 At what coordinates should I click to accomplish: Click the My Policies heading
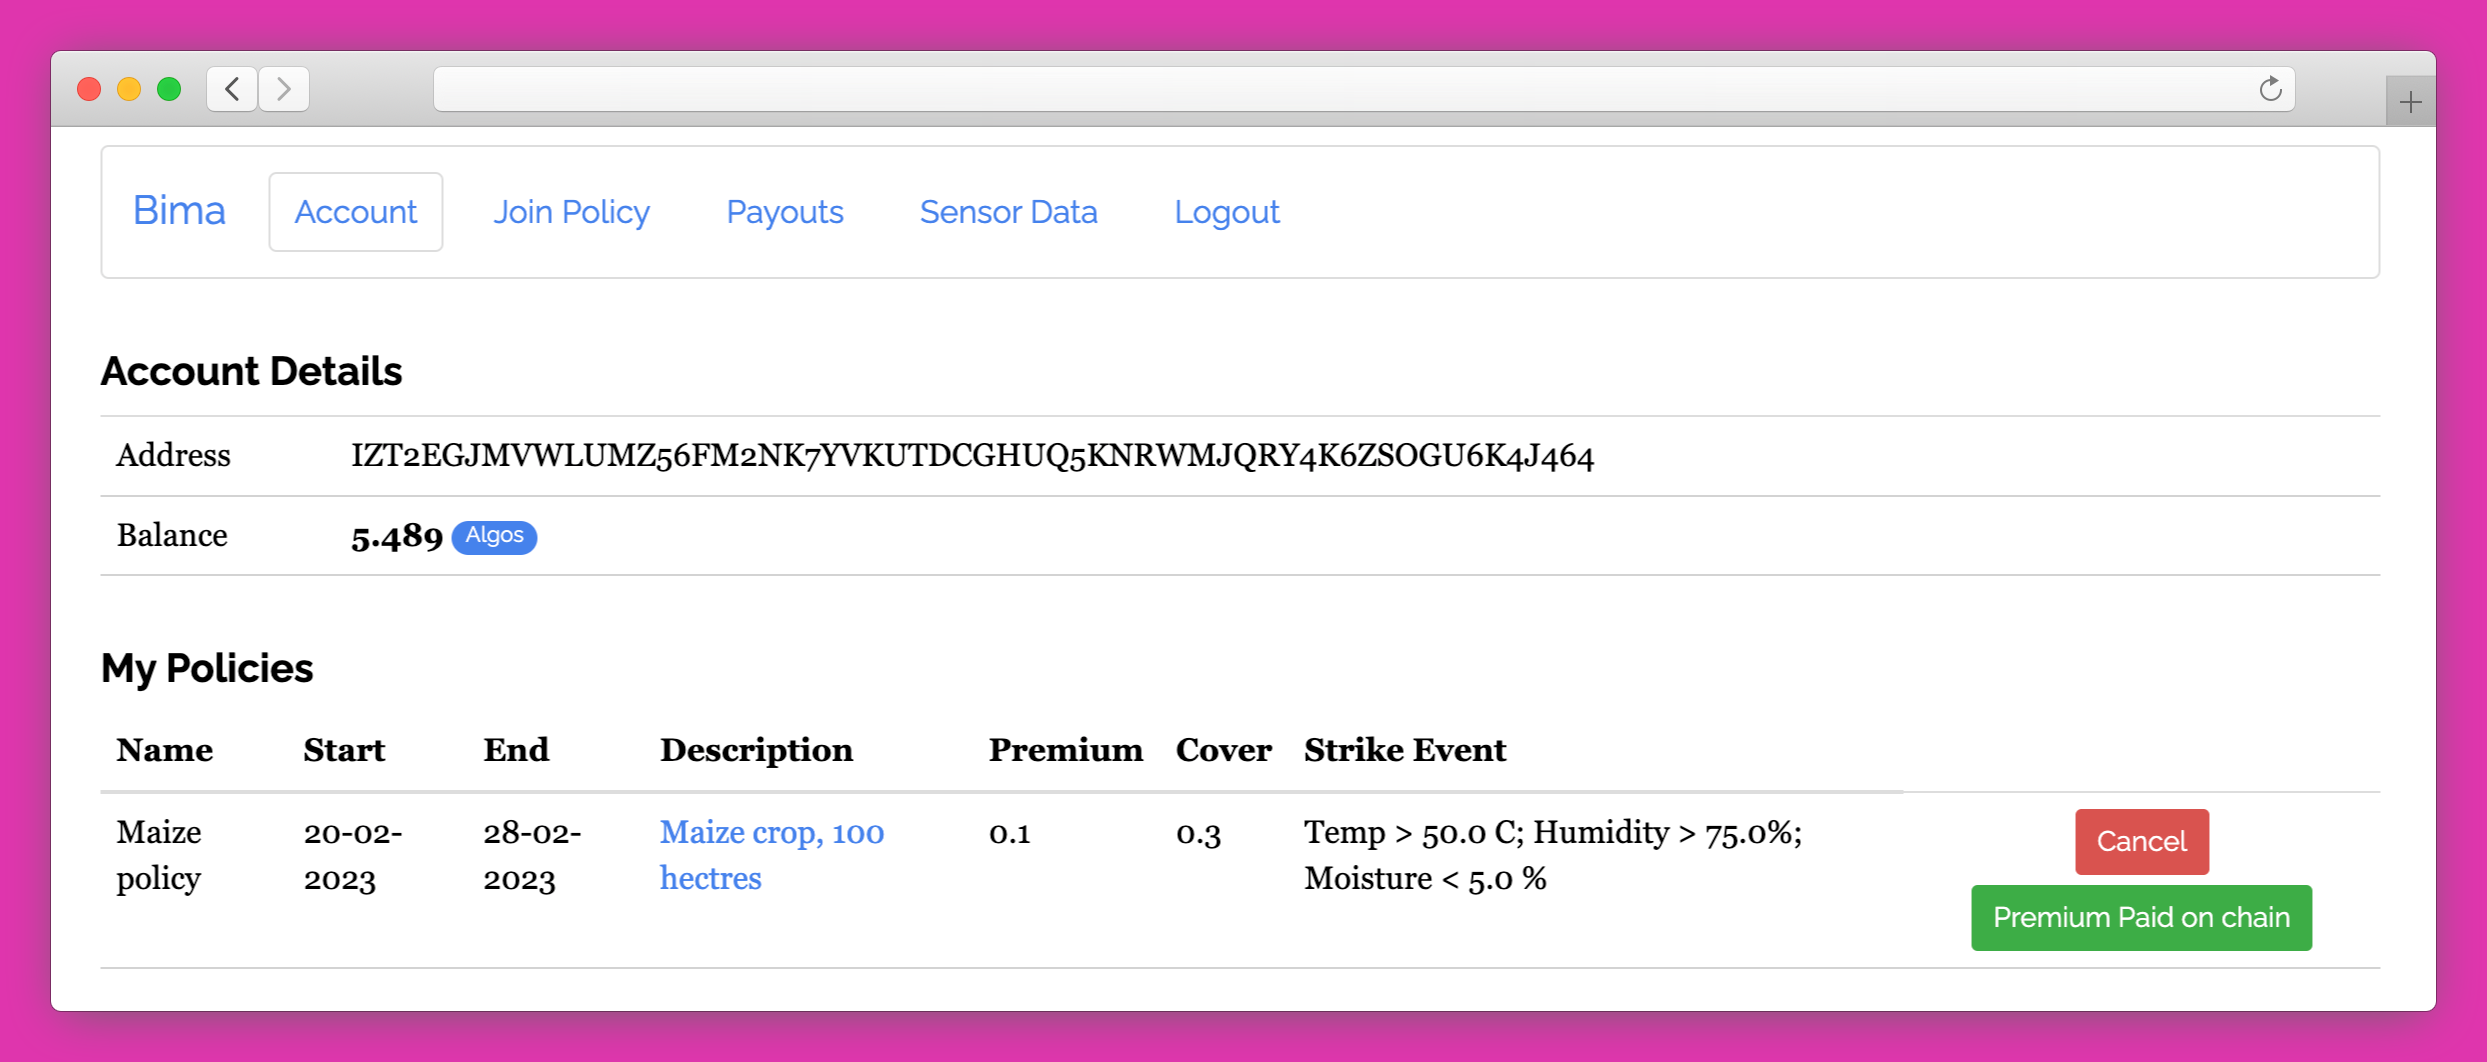tap(207, 668)
